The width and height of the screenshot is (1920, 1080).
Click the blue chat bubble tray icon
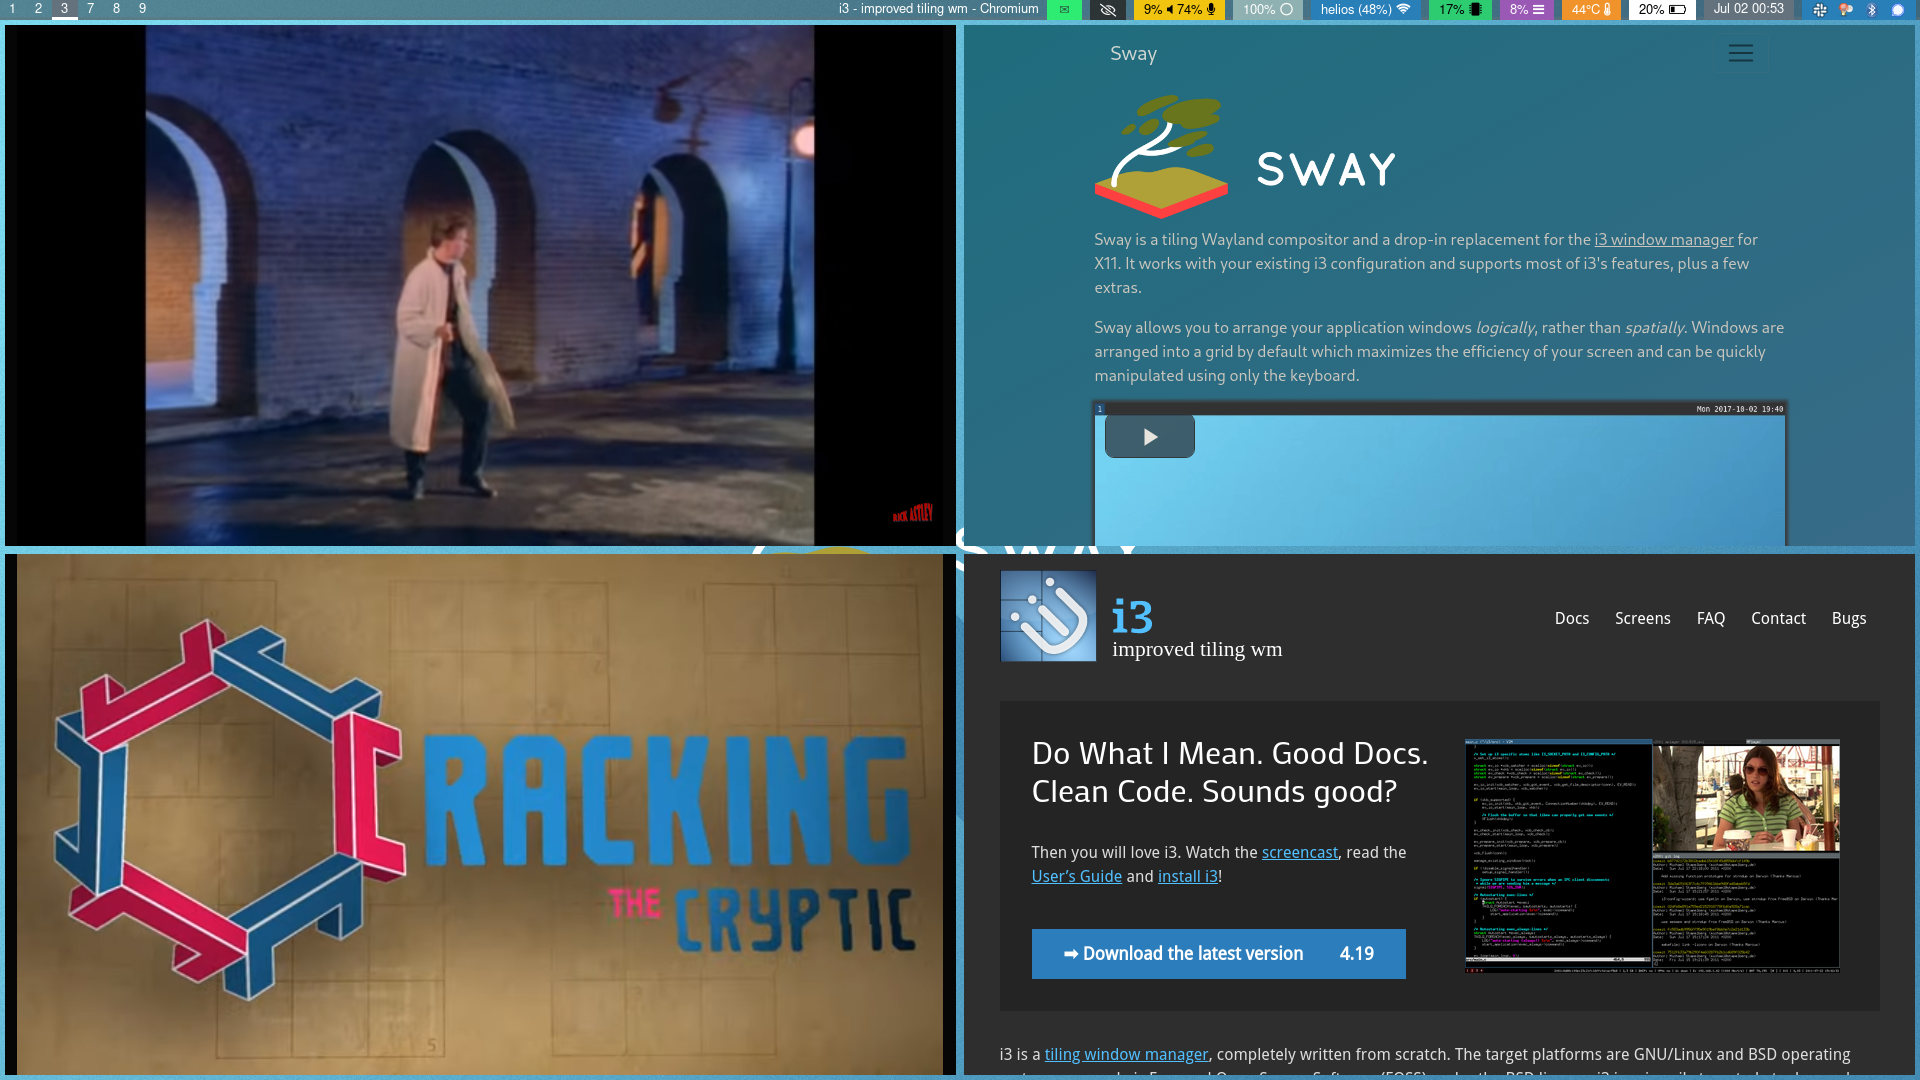click(x=1898, y=10)
